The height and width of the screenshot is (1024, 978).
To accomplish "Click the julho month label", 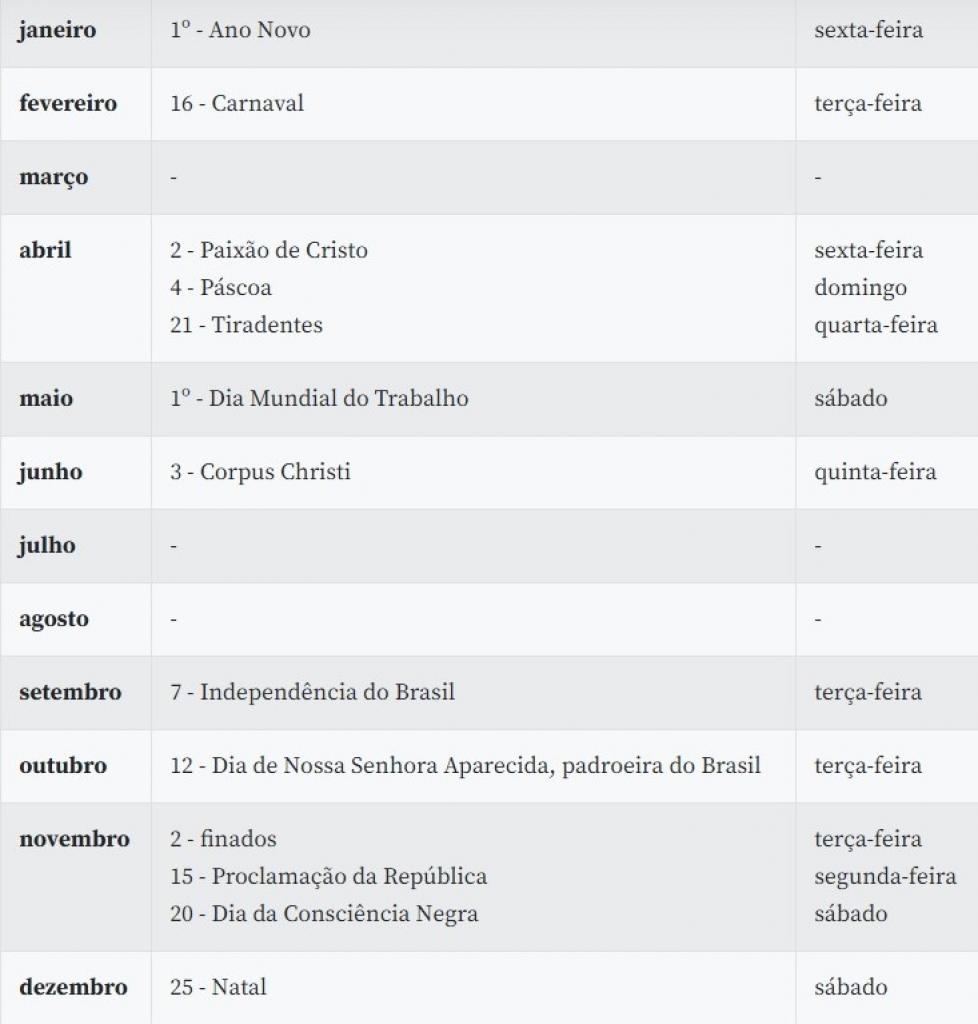I will click(47, 546).
